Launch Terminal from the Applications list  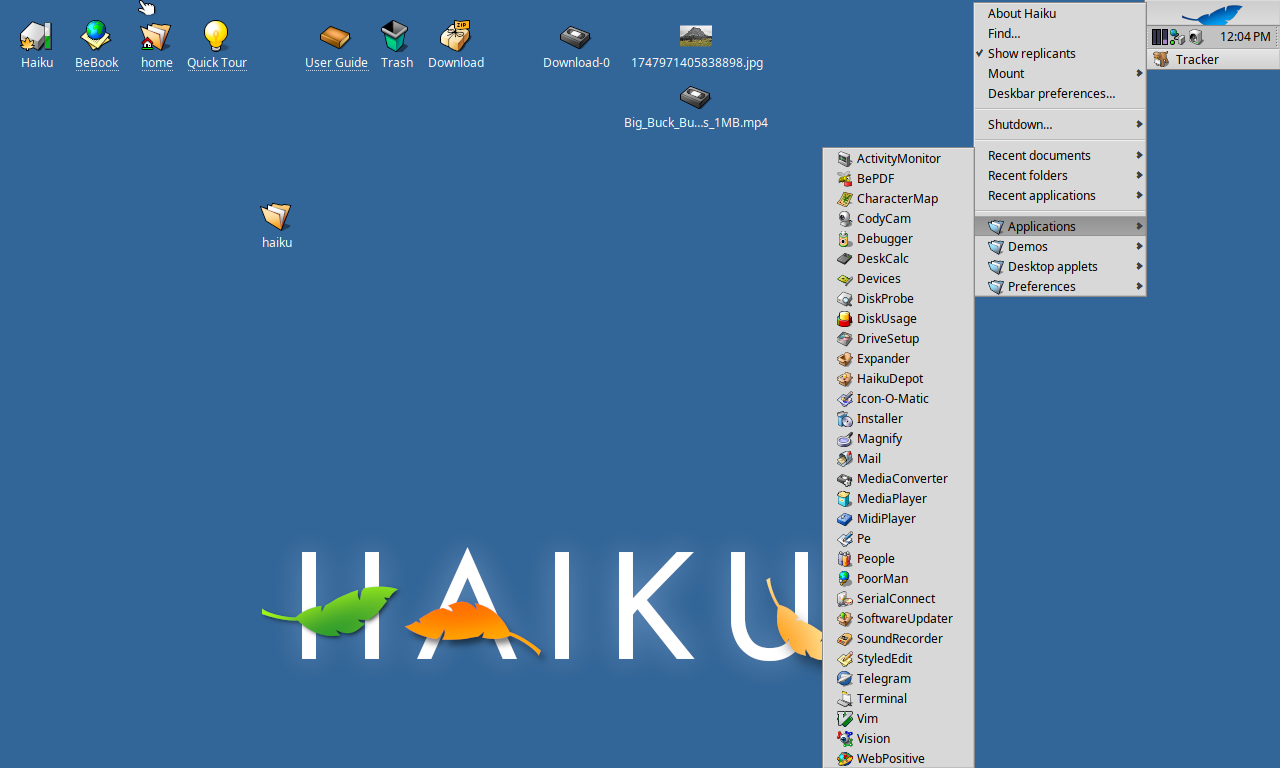[898, 698]
